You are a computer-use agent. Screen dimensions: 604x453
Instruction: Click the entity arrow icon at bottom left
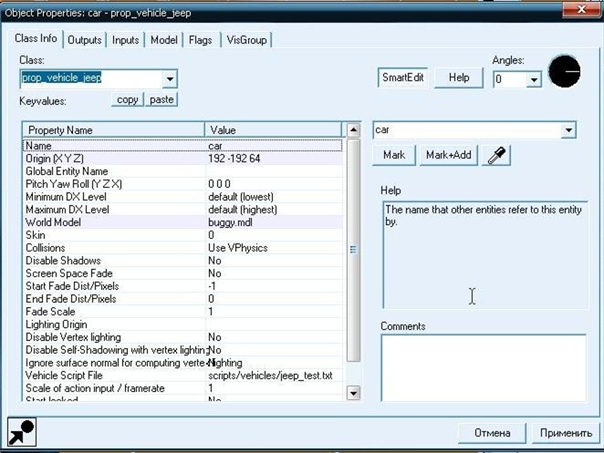pos(22,432)
